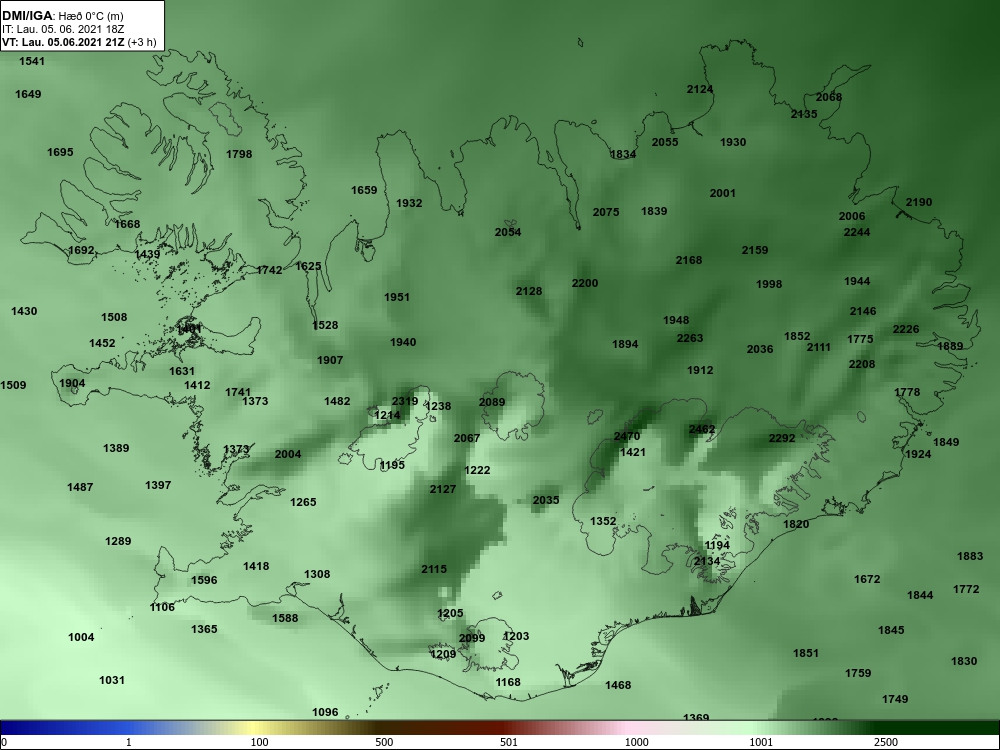
Task: Click the color scale label '500'
Action: coord(384,742)
